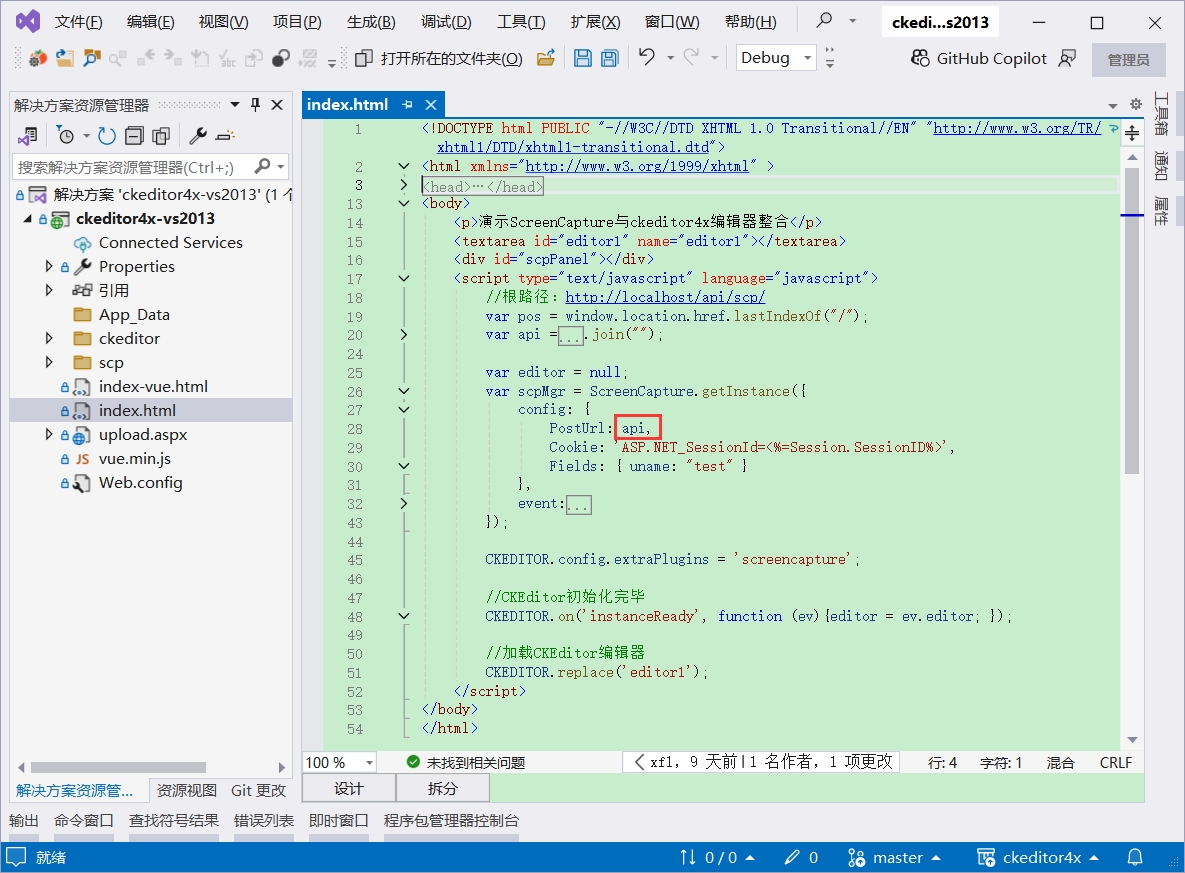
Task: Expand the collapsed head tag region
Action: click(x=403, y=185)
